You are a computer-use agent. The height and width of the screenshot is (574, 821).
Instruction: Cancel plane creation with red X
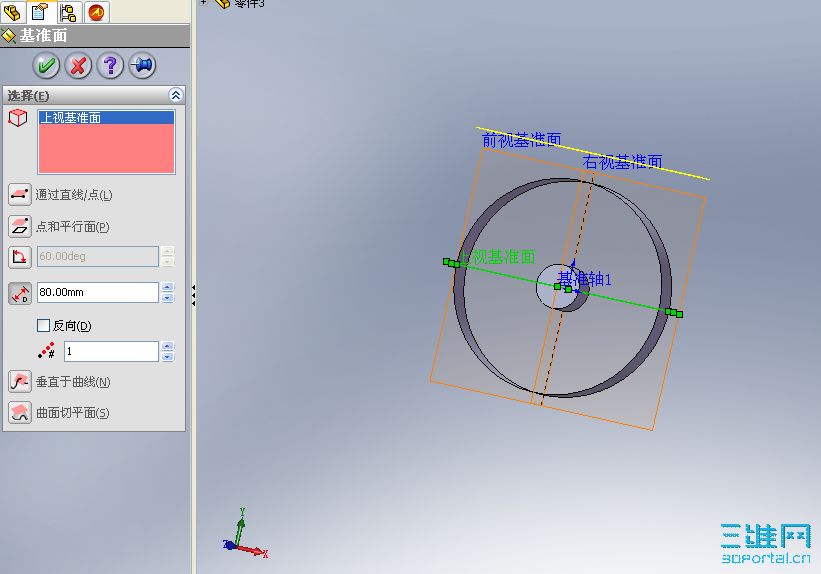[78, 65]
